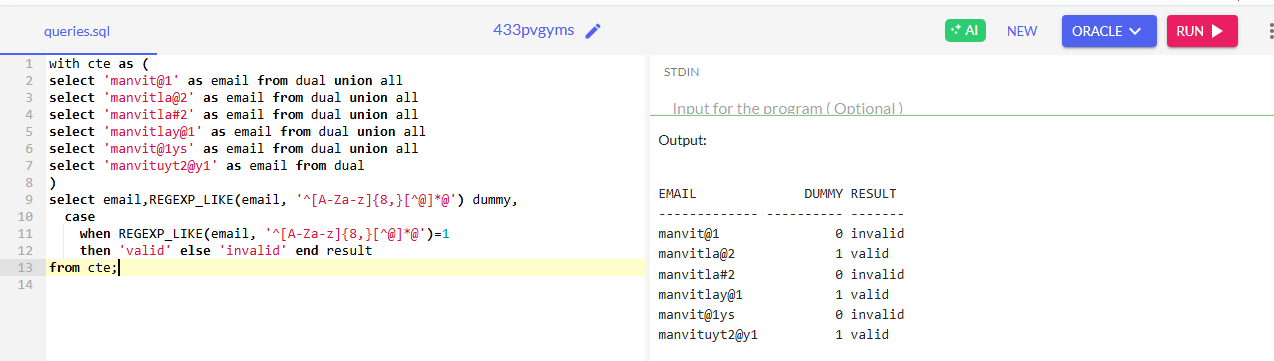Click the 'dummy,' alias in line 9
The image size is (1274, 361).
[494, 200]
